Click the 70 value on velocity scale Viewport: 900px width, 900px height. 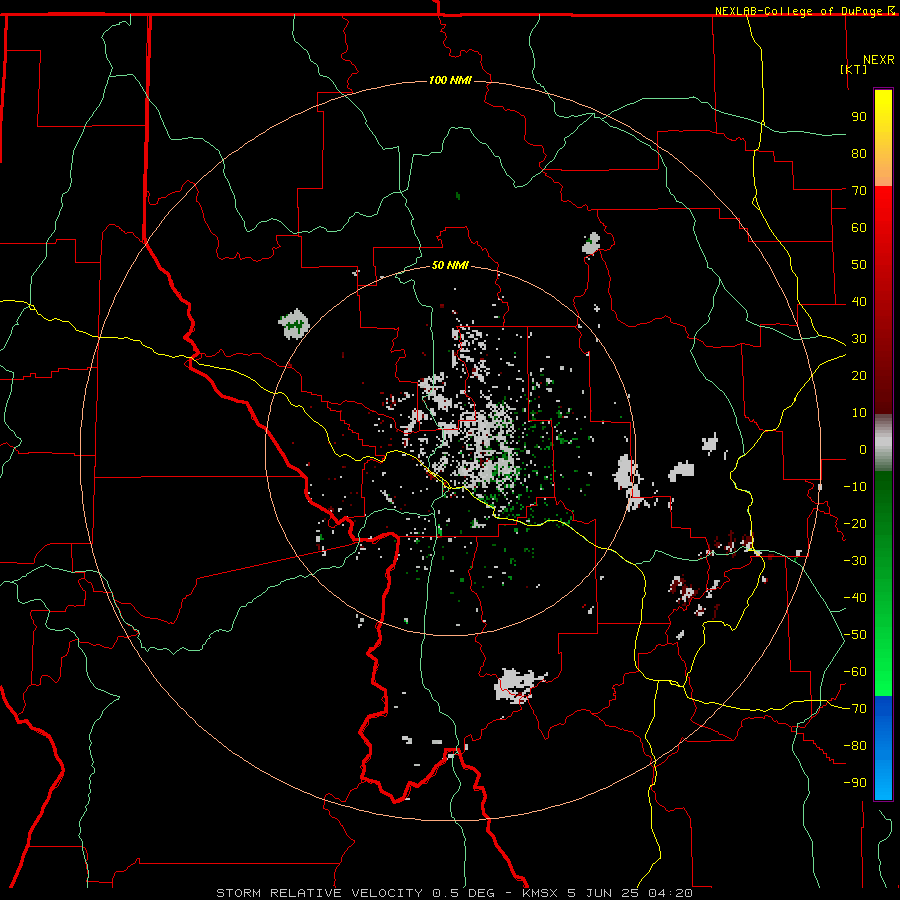pos(859,191)
